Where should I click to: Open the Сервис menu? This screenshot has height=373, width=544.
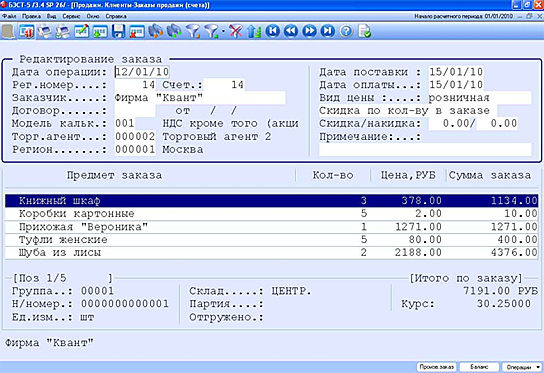pyautogui.click(x=71, y=16)
